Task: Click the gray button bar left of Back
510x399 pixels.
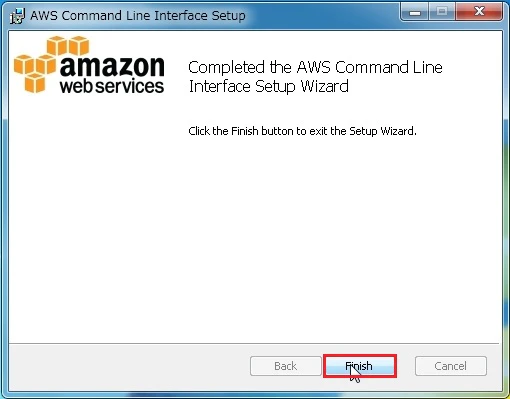Action: (x=130, y=367)
